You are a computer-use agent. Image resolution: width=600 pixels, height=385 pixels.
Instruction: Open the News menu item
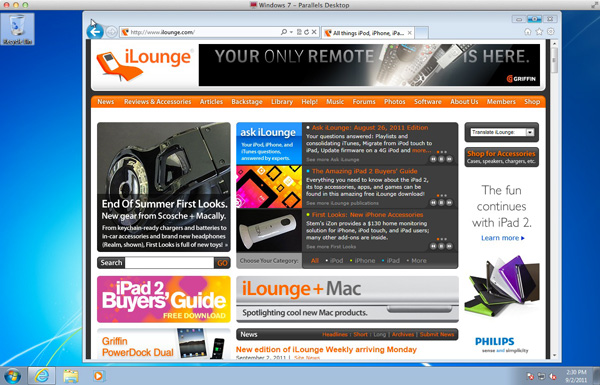tap(106, 102)
